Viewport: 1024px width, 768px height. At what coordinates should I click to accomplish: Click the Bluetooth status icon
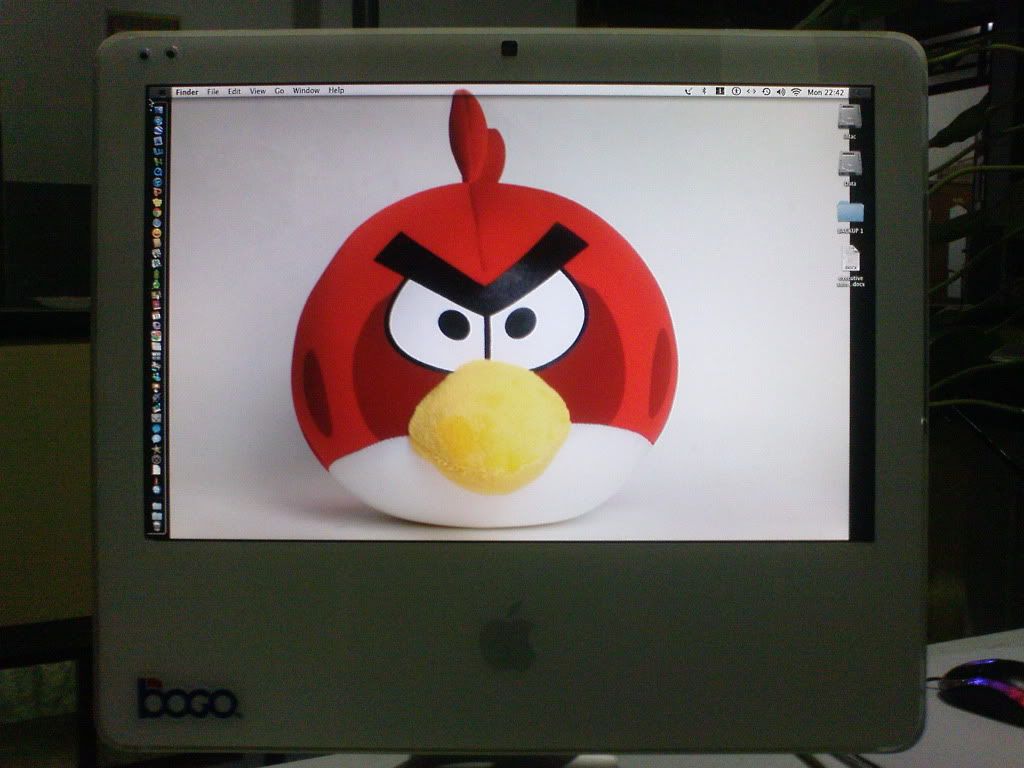tap(704, 92)
